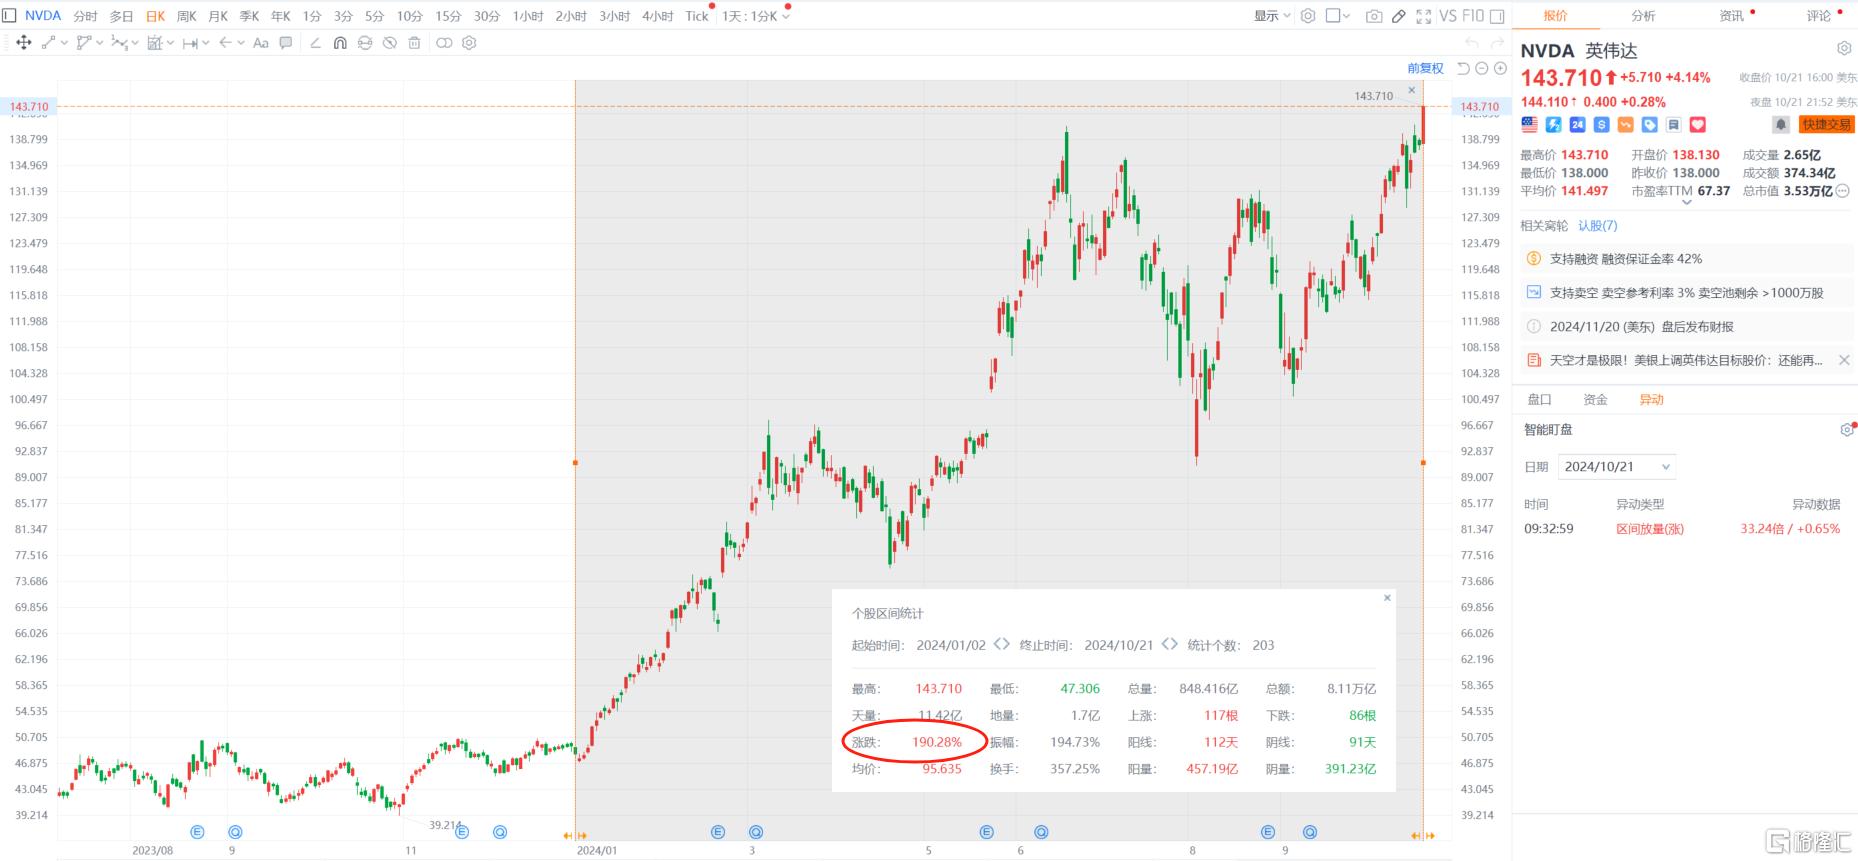Open the 评论 comments tab
Screen dimensions: 1858x861
[1819, 16]
